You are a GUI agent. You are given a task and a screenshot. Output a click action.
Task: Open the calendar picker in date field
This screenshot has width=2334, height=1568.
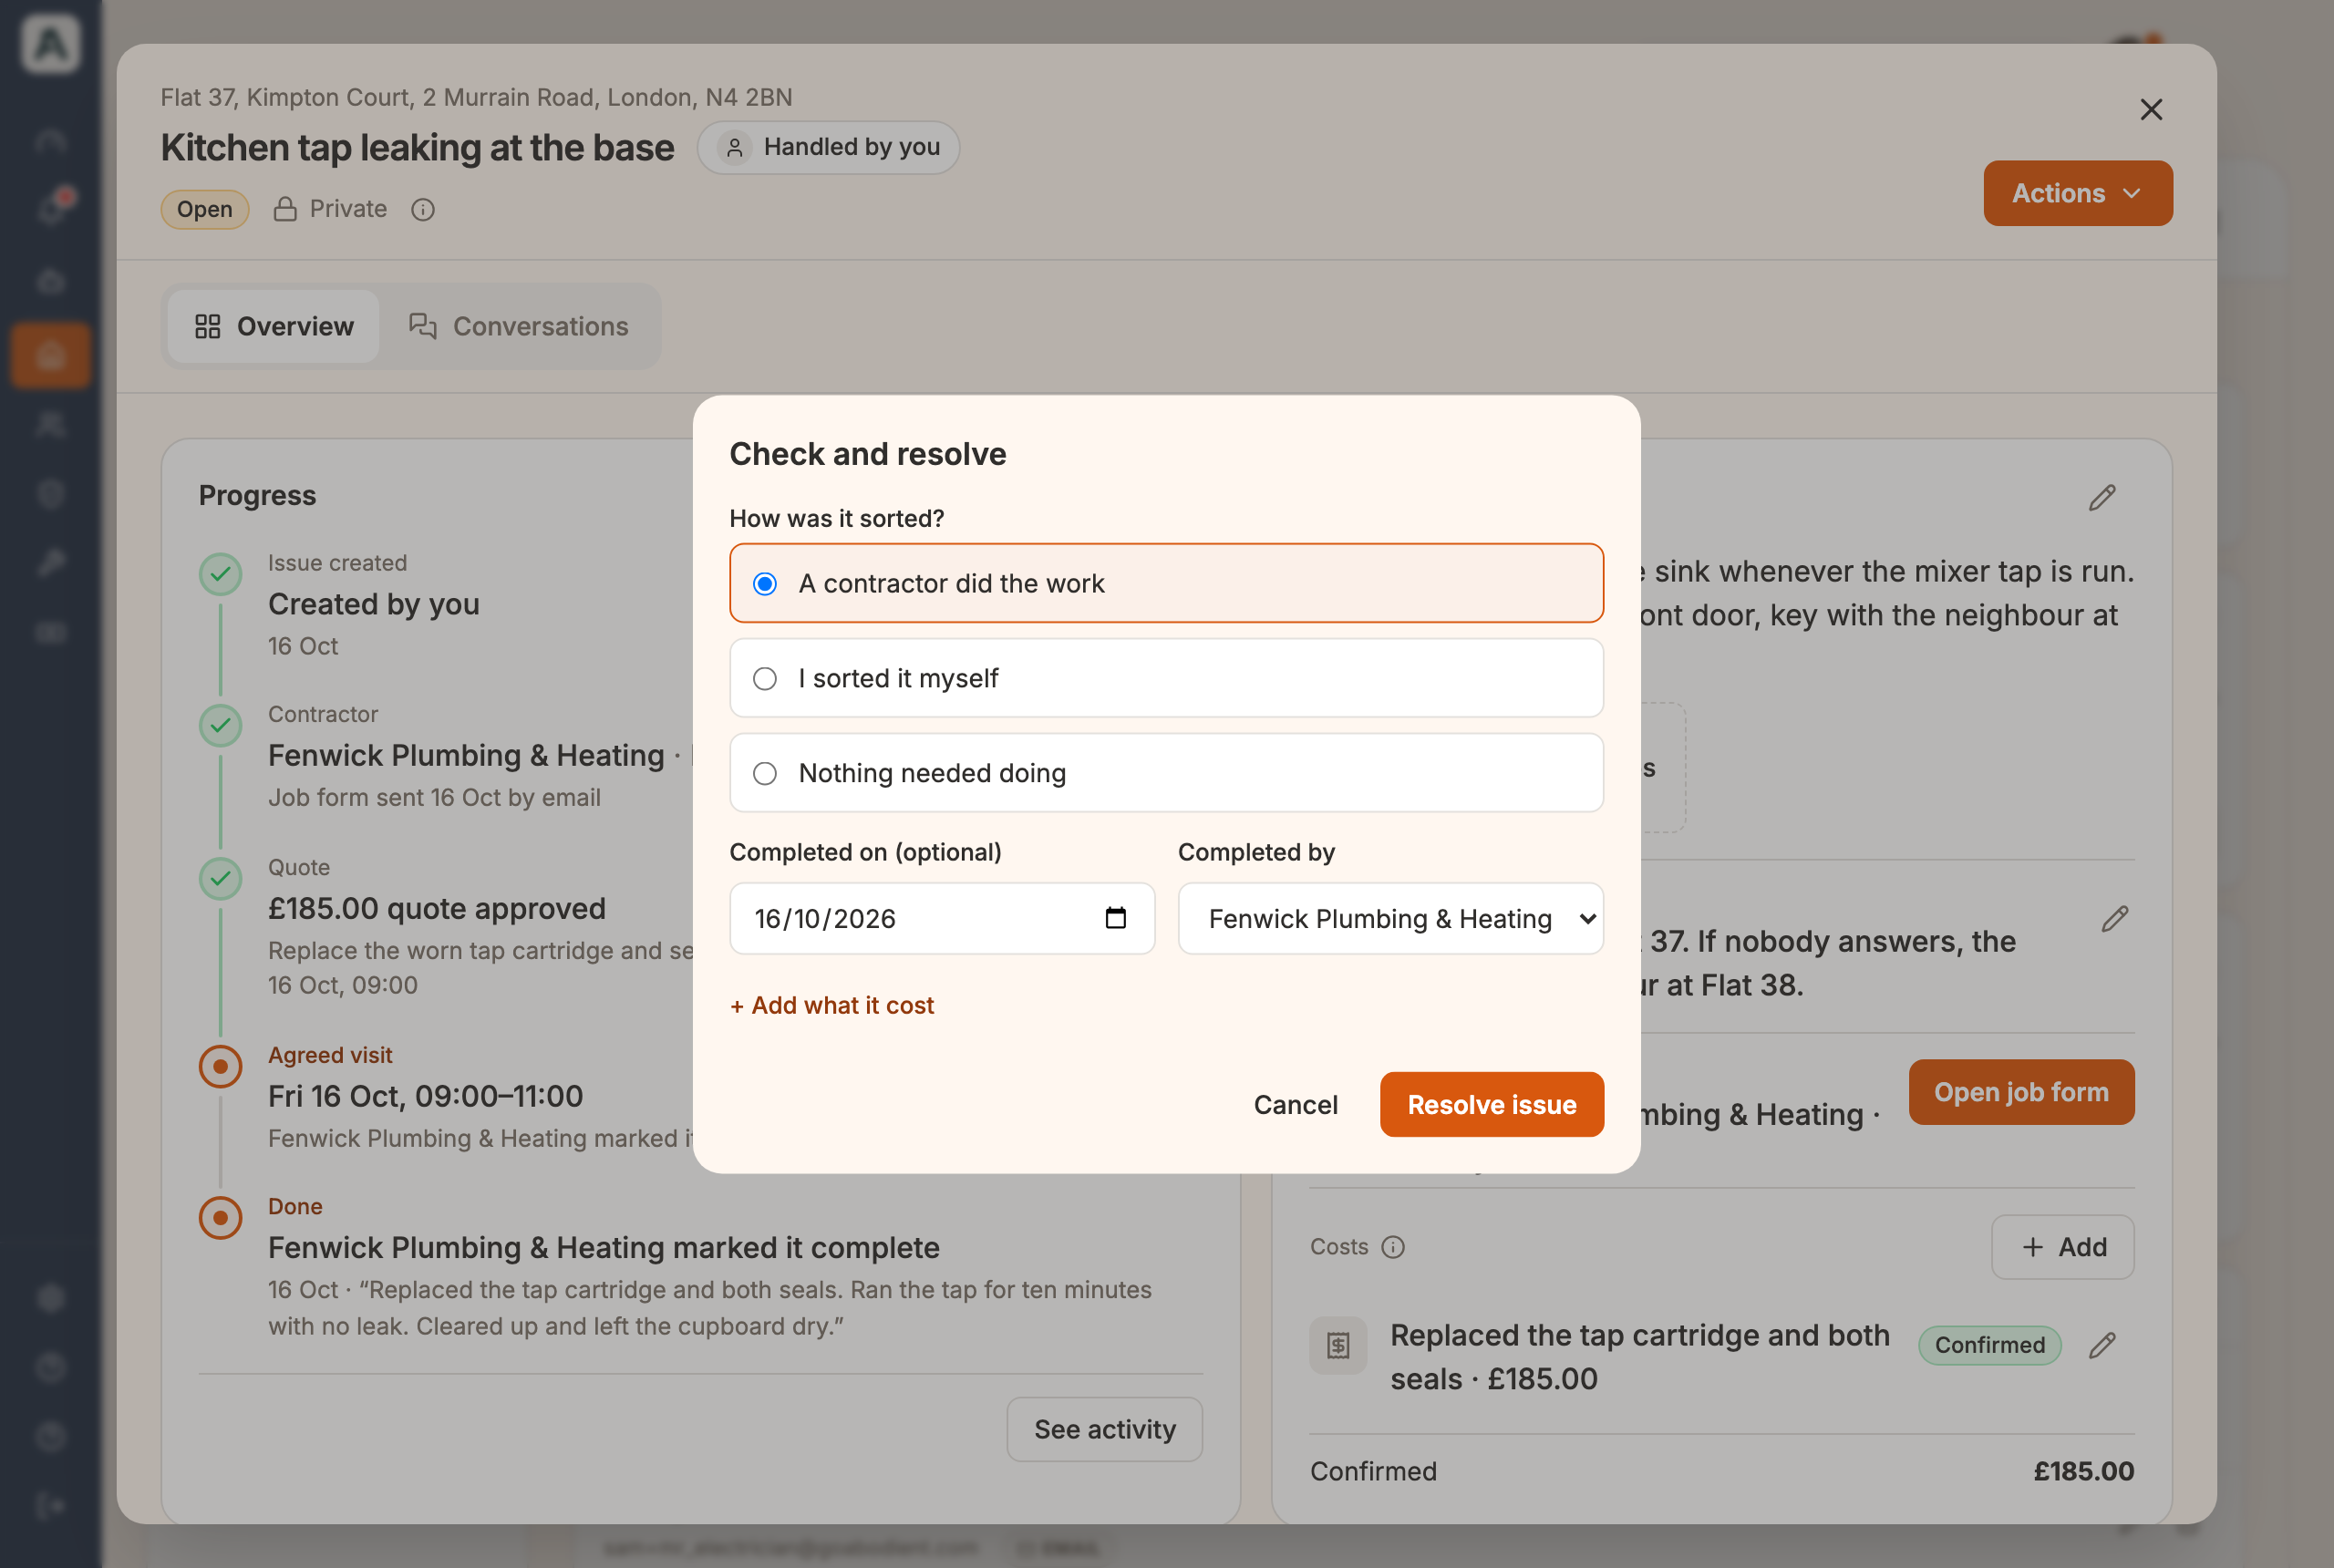tap(1115, 918)
